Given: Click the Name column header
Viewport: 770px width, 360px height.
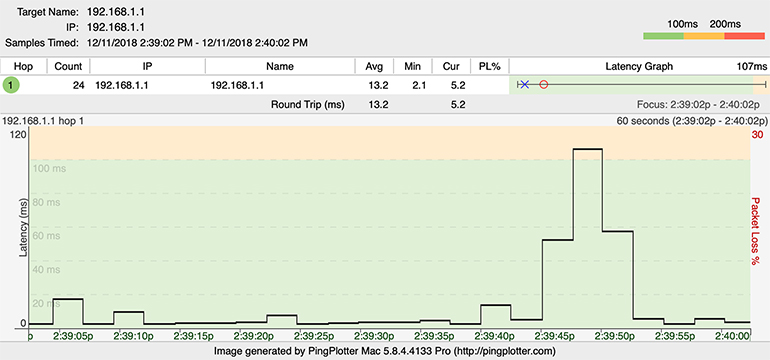Looking at the screenshot, I should (280, 66).
